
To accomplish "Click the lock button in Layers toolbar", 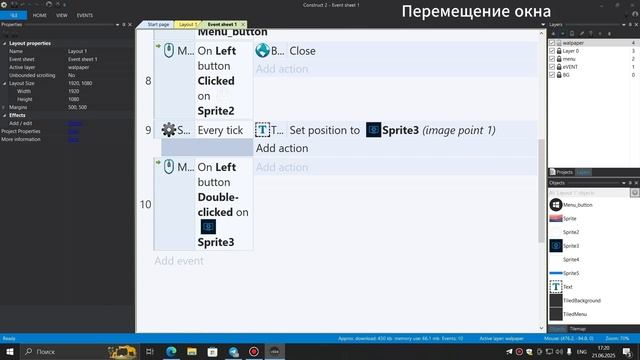I will pyautogui.click(x=572, y=33).
